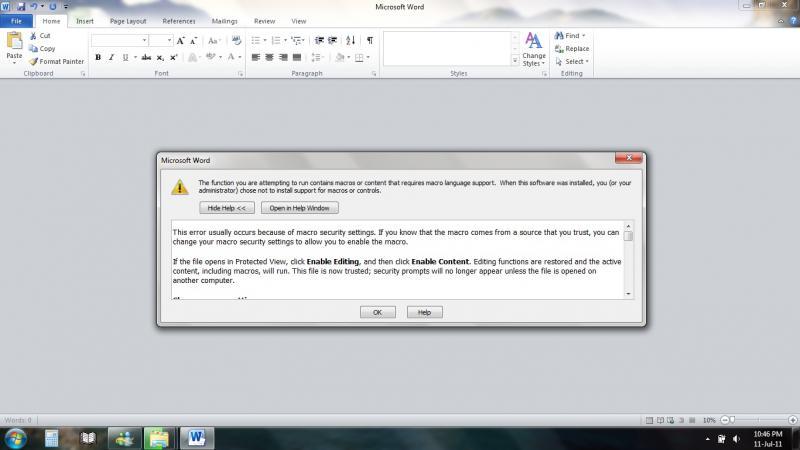Click Center alignment icon

pyautogui.click(x=269, y=57)
